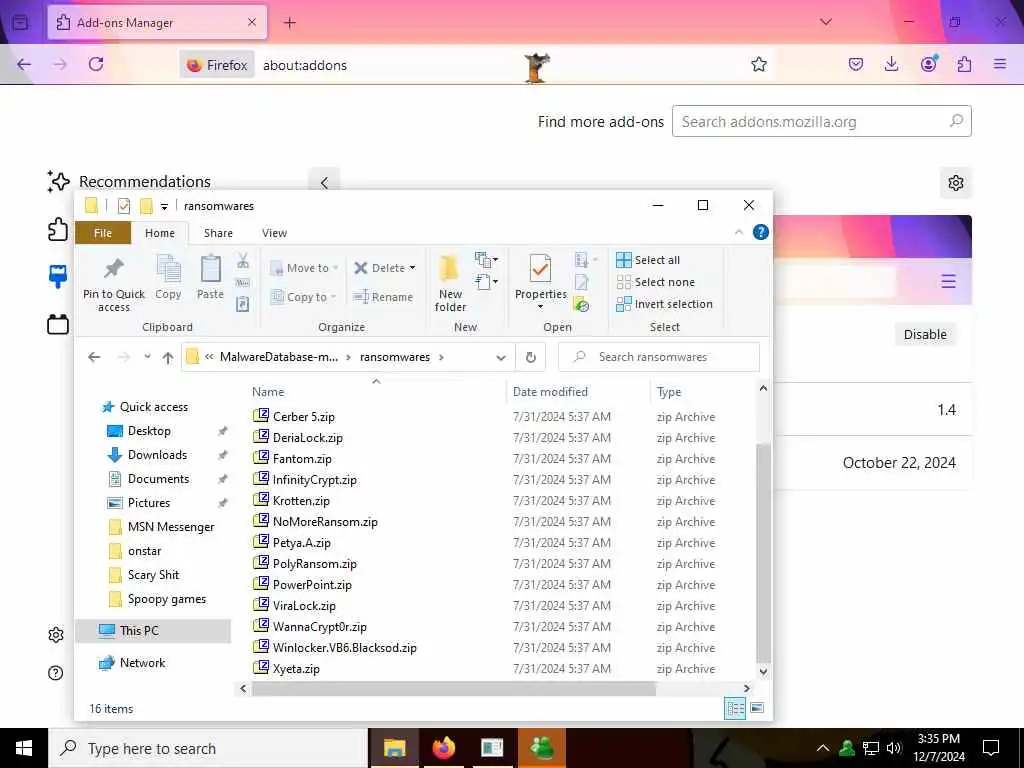1024x768 pixels.
Task: Open Downloads in Quick access
Action: [157, 455]
